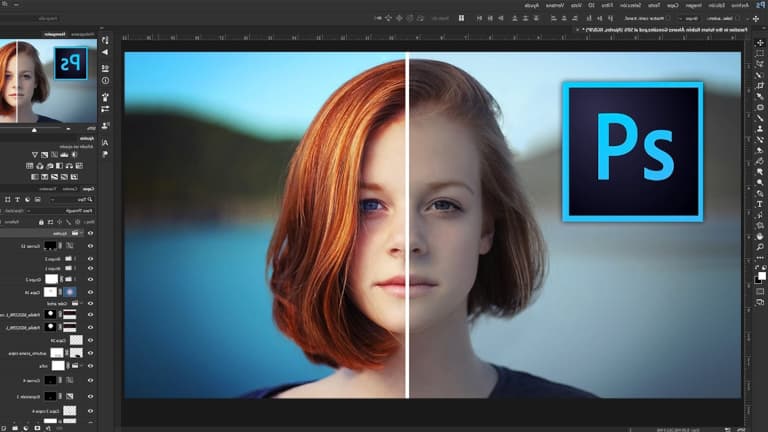768x432 pixels.
Task: Open the Filtro menu
Action: coord(606,5)
